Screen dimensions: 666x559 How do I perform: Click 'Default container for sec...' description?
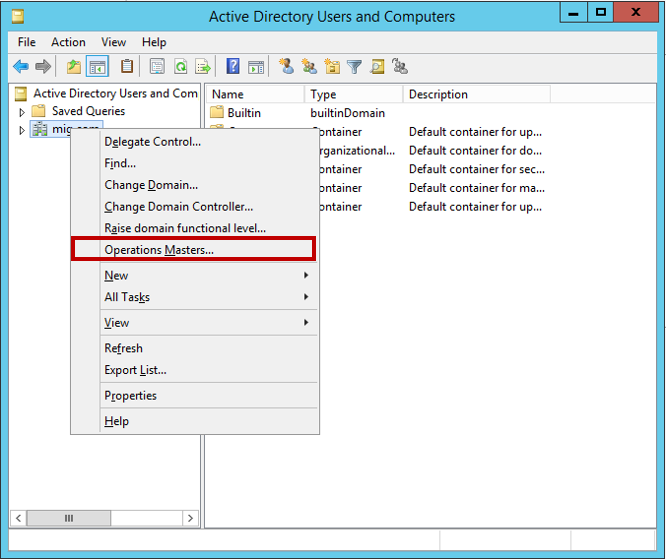477,169
